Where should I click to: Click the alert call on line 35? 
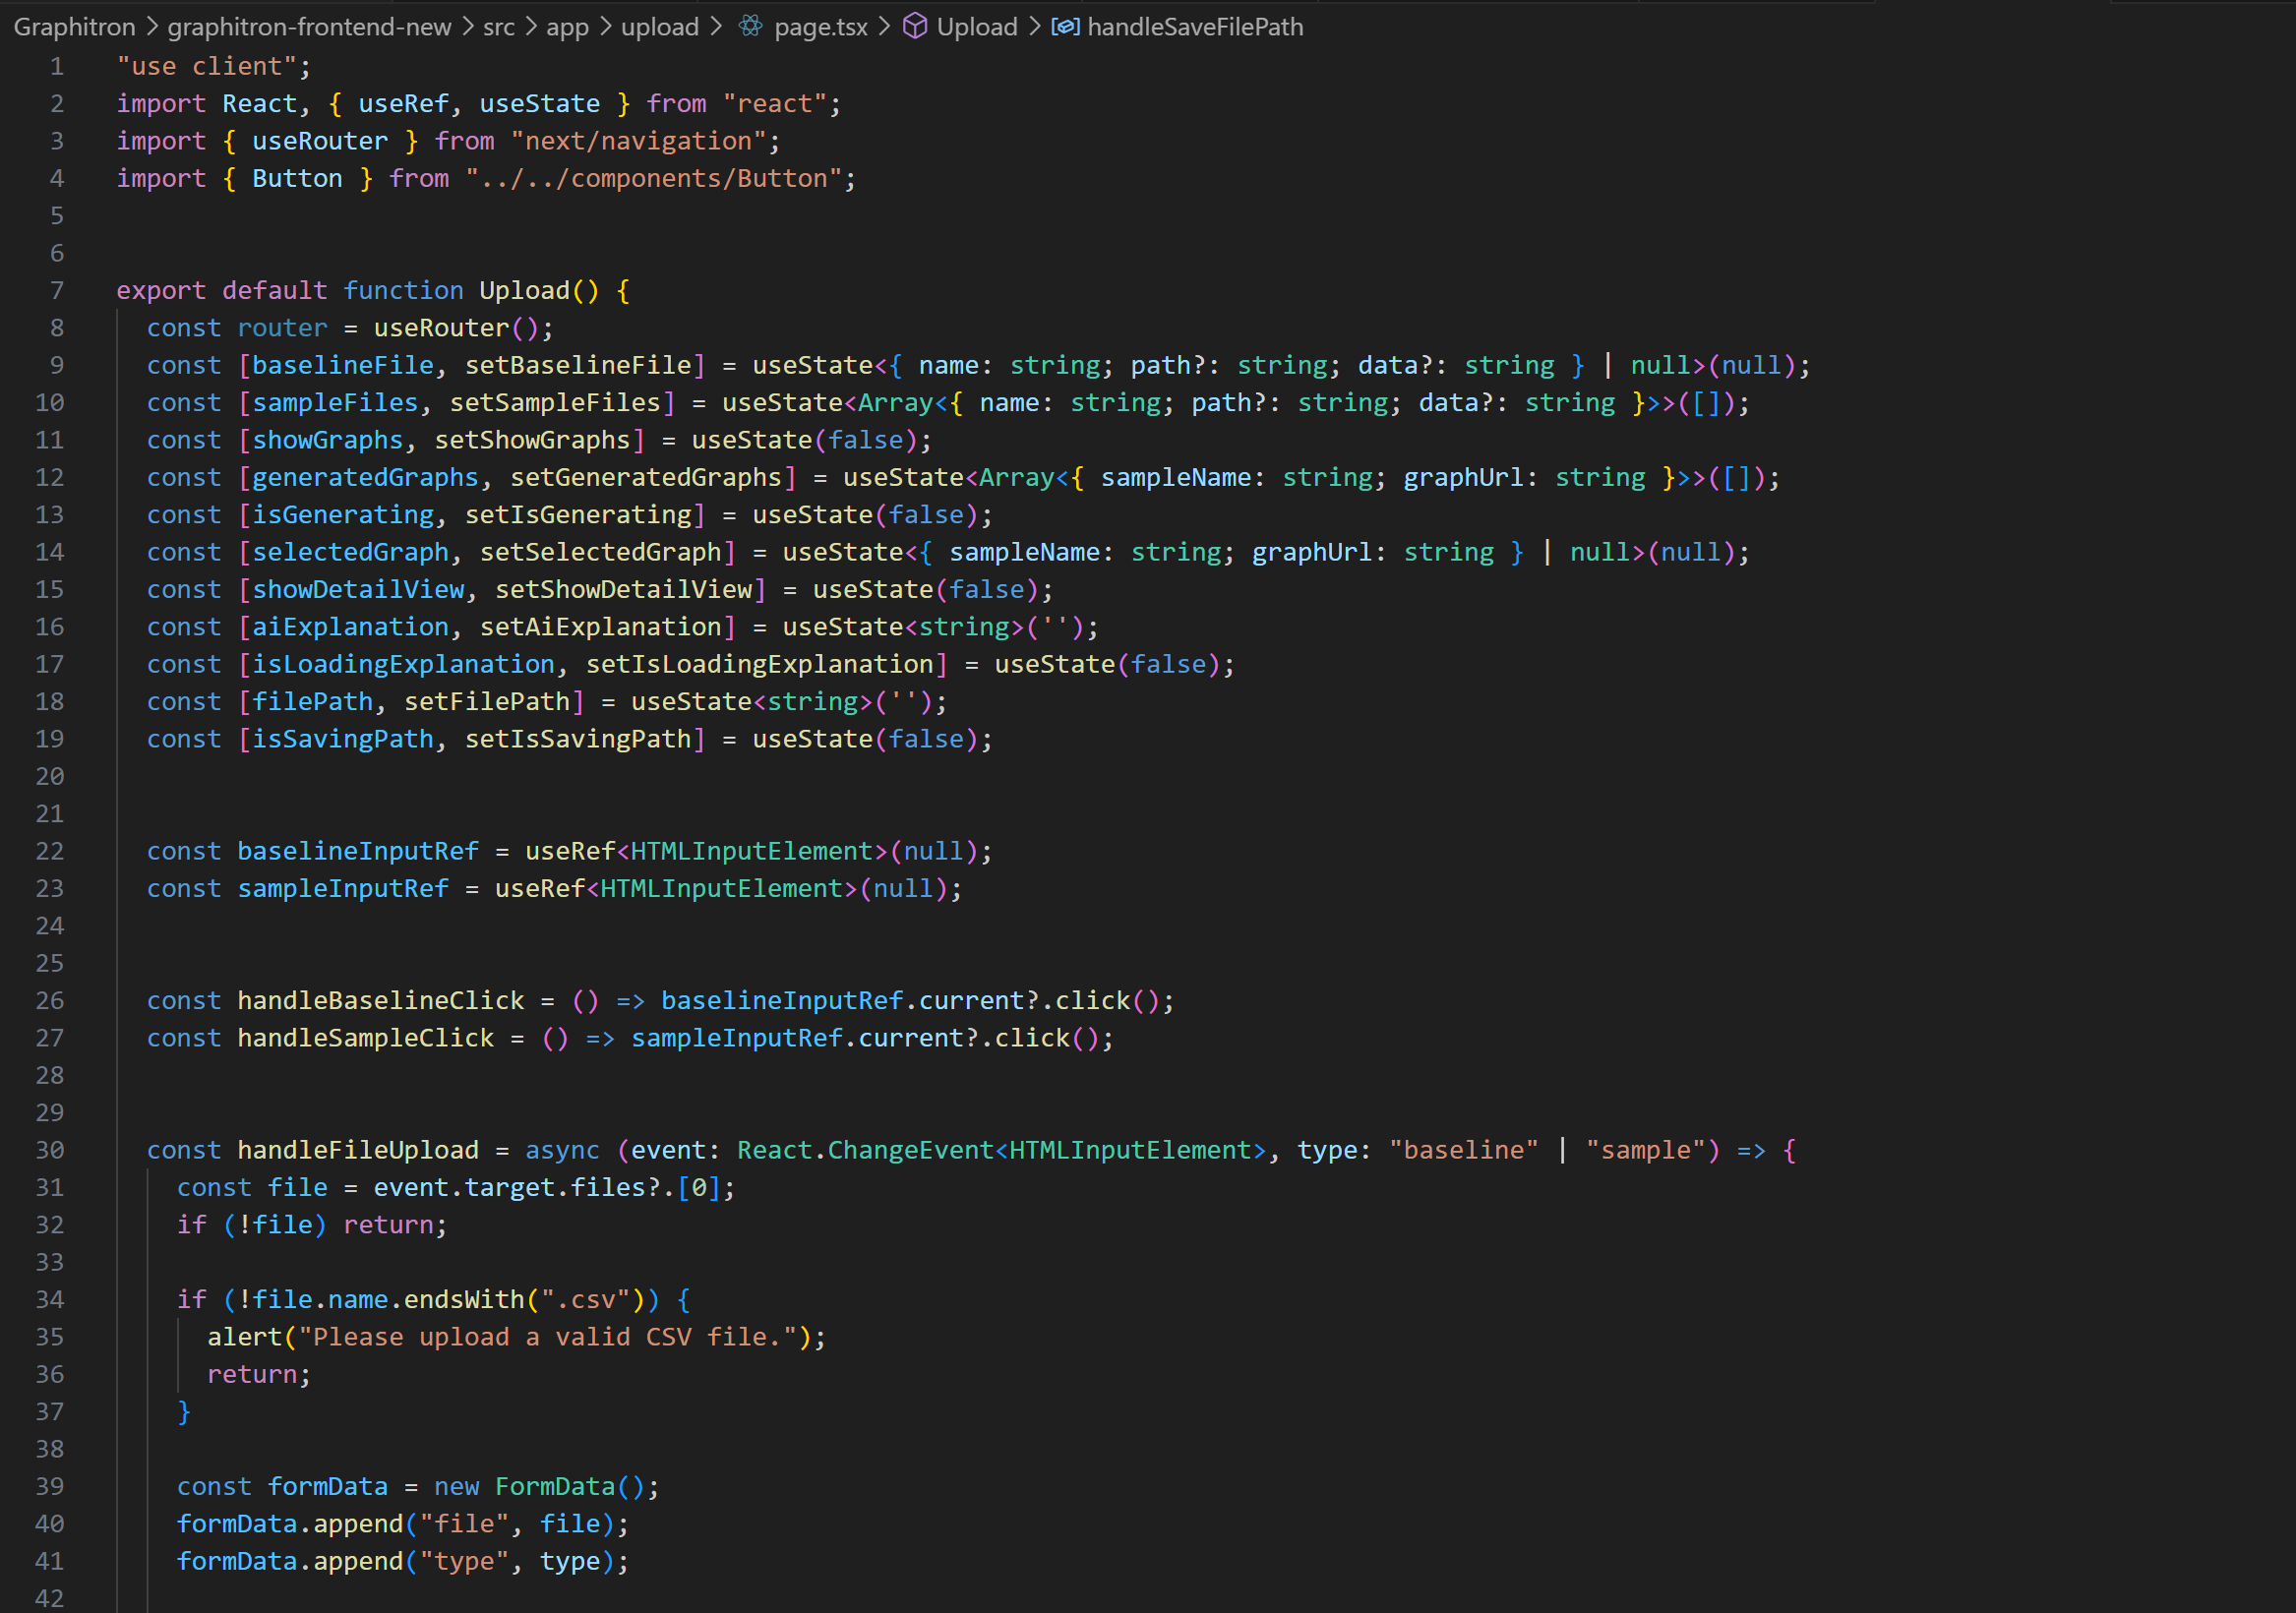pyautogui.click(x=244, y=1337)
